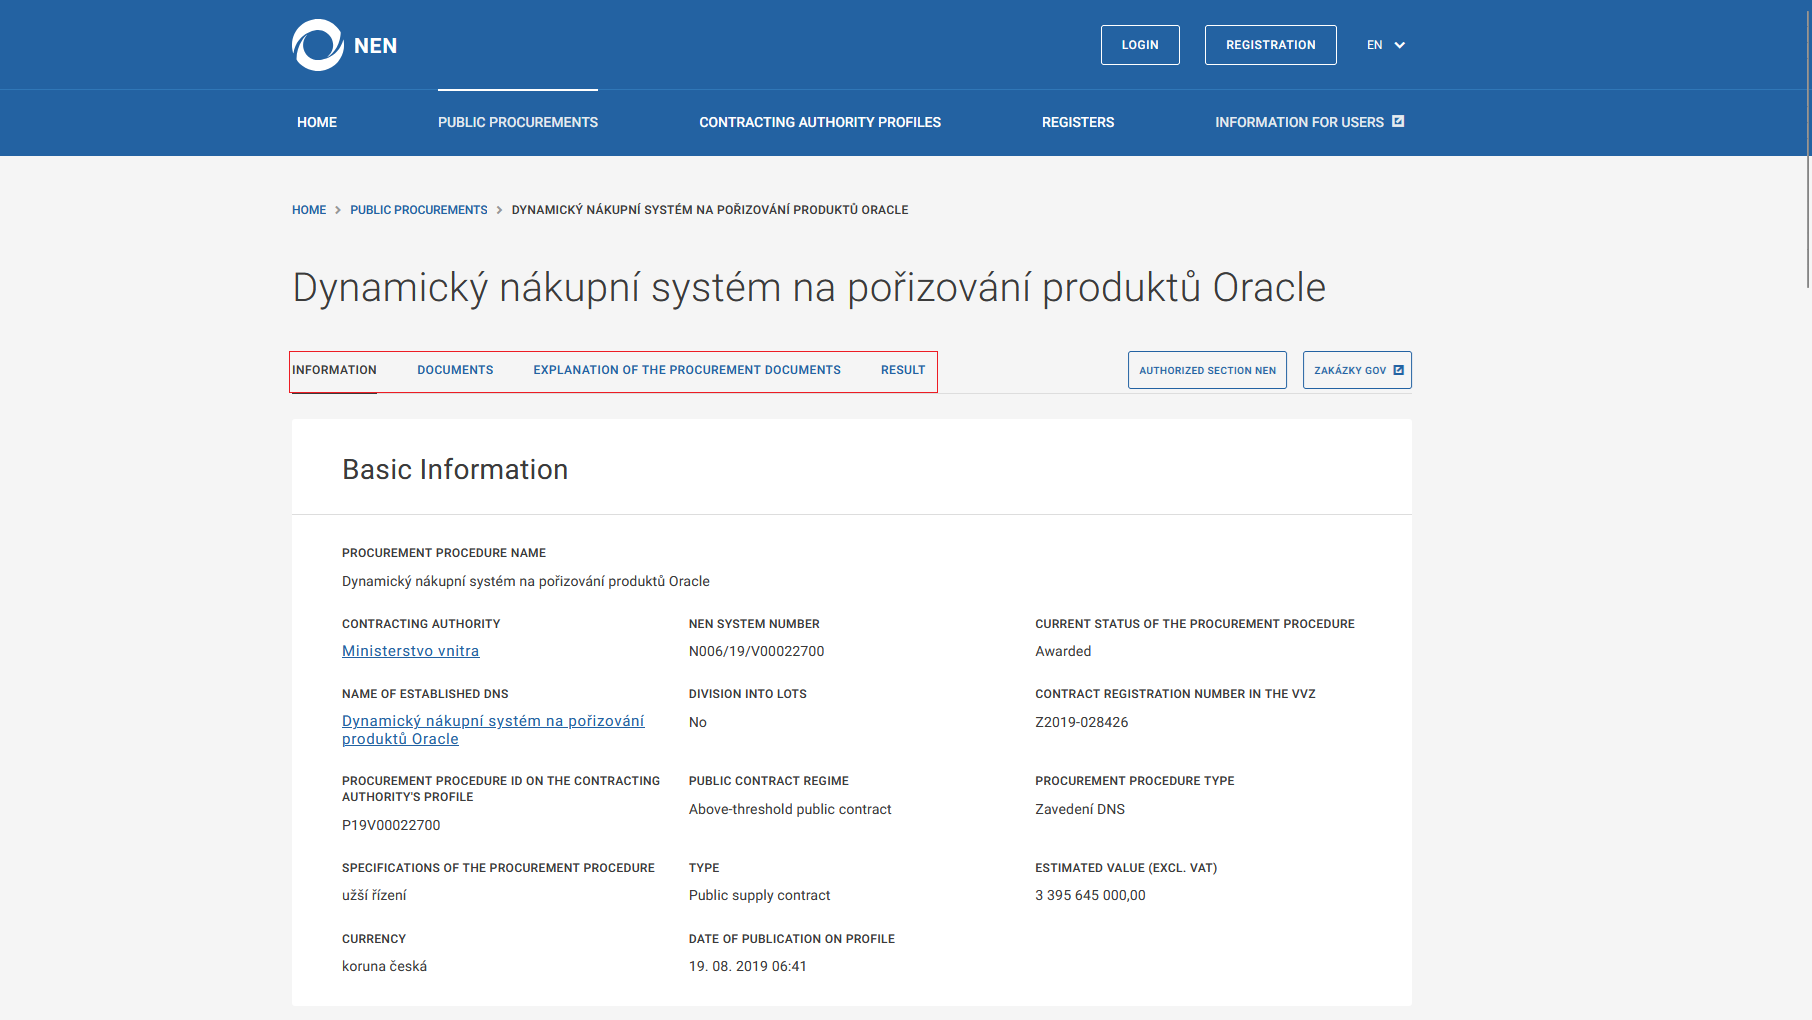Click external link icon on Zakázky Gov button

(1398, 370)
